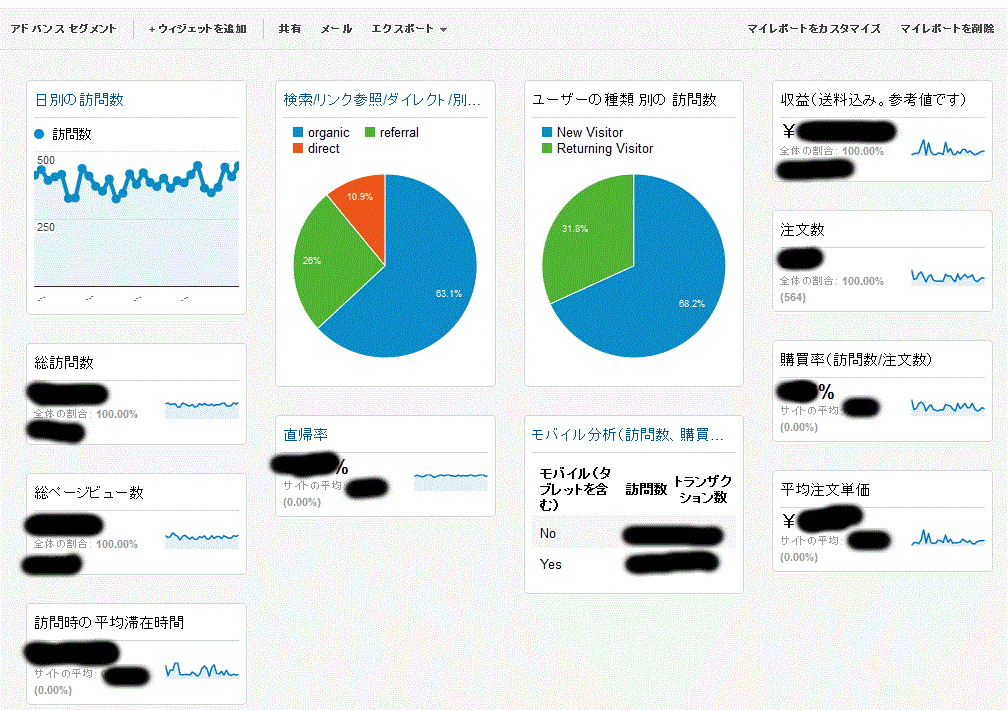Click the 総訪問数 sparkline chart
This screenshot has height=710, width=1008.
click(202, 405)
